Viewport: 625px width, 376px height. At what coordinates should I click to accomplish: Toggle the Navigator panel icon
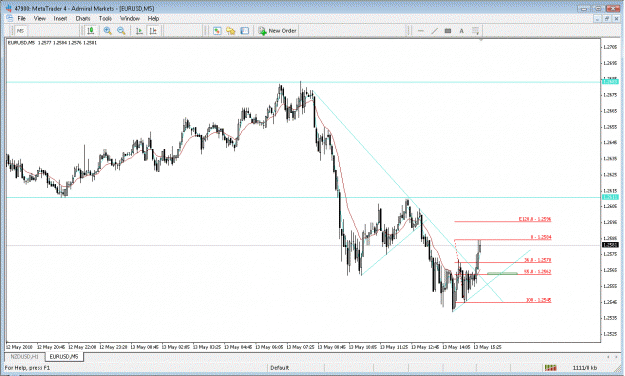click(245, 31)
